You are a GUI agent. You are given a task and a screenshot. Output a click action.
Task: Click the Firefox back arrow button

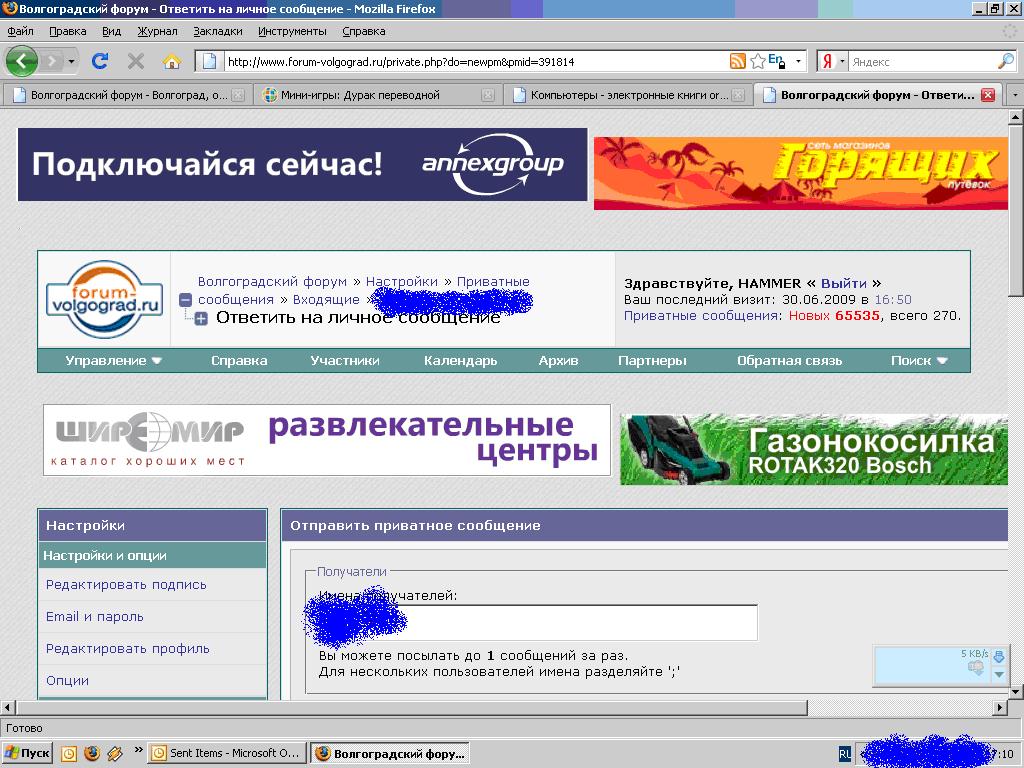[x=22, y=61]
